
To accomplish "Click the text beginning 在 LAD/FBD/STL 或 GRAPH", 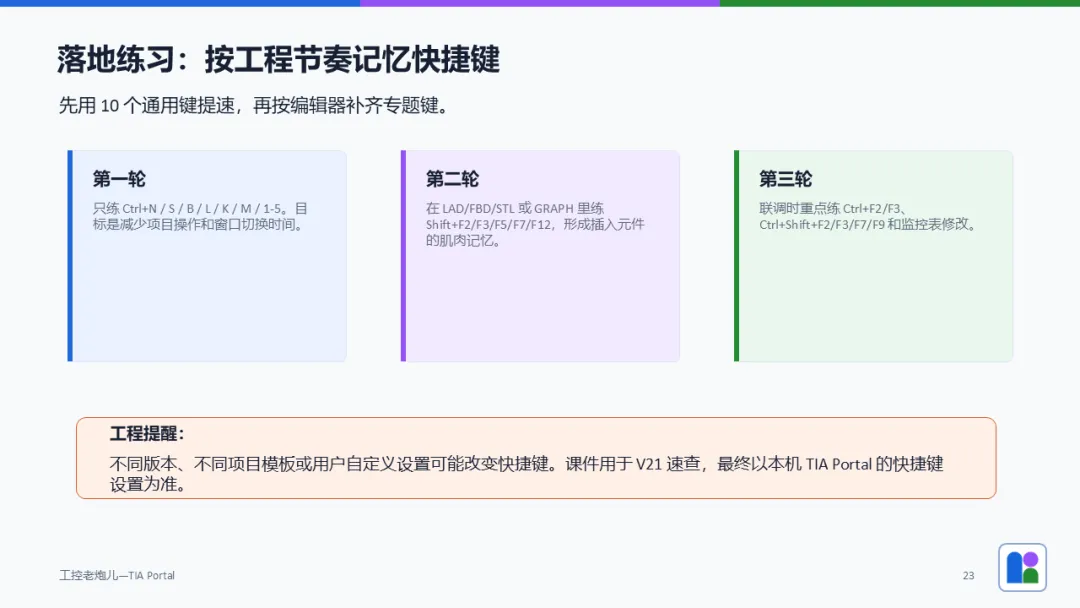I will (535, 224).
